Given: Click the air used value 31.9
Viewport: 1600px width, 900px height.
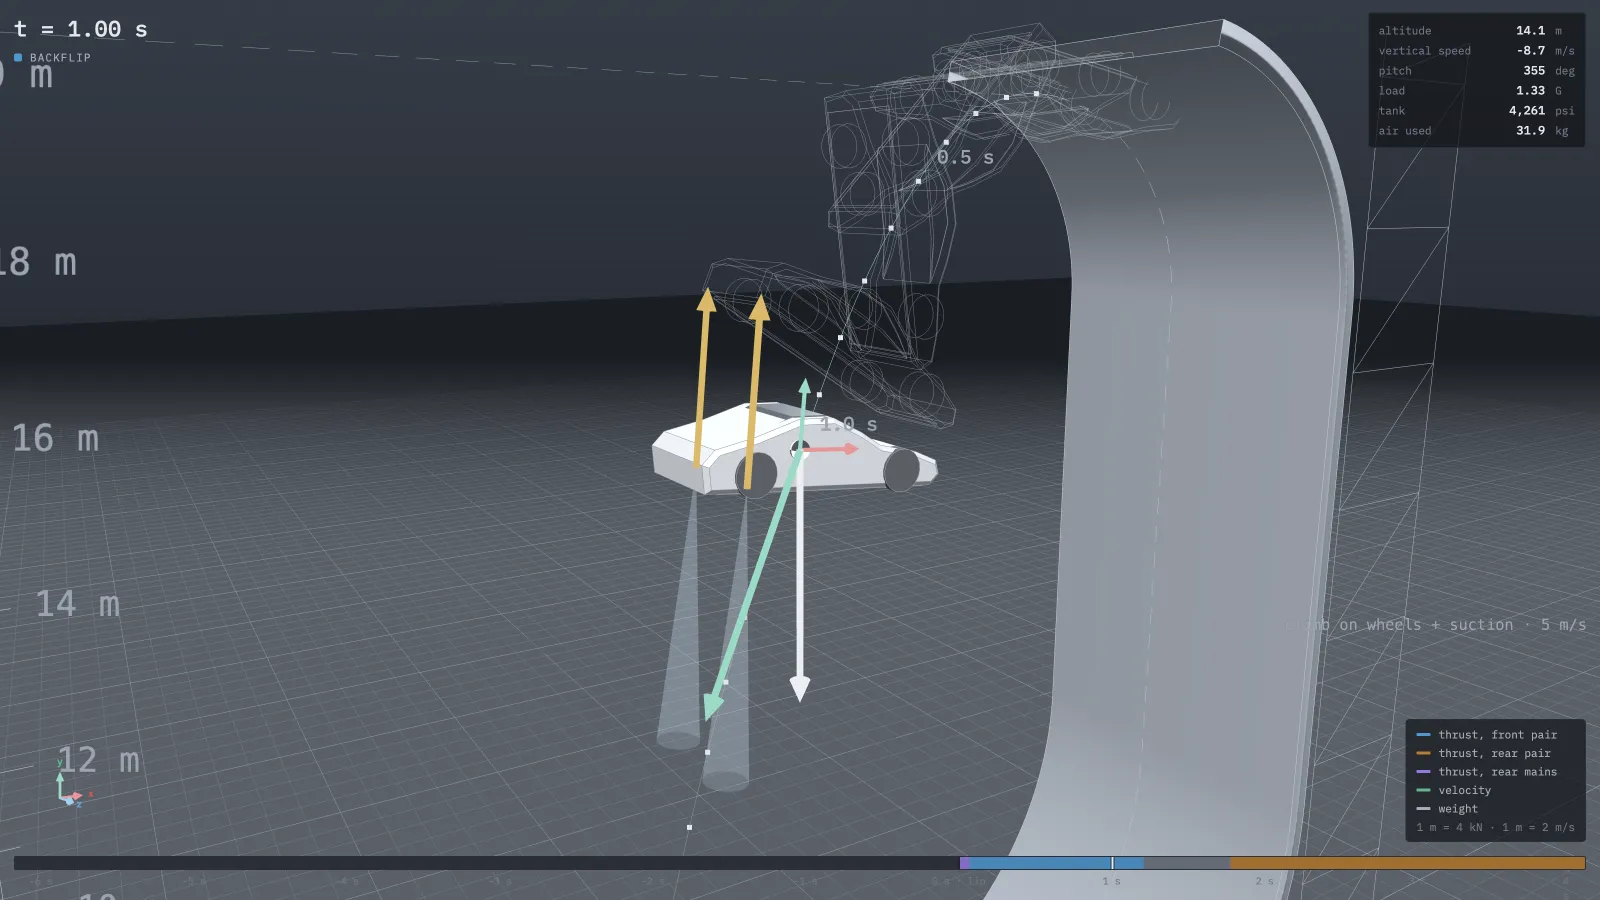Looking at the screenshot, I should coord(1530,131).
